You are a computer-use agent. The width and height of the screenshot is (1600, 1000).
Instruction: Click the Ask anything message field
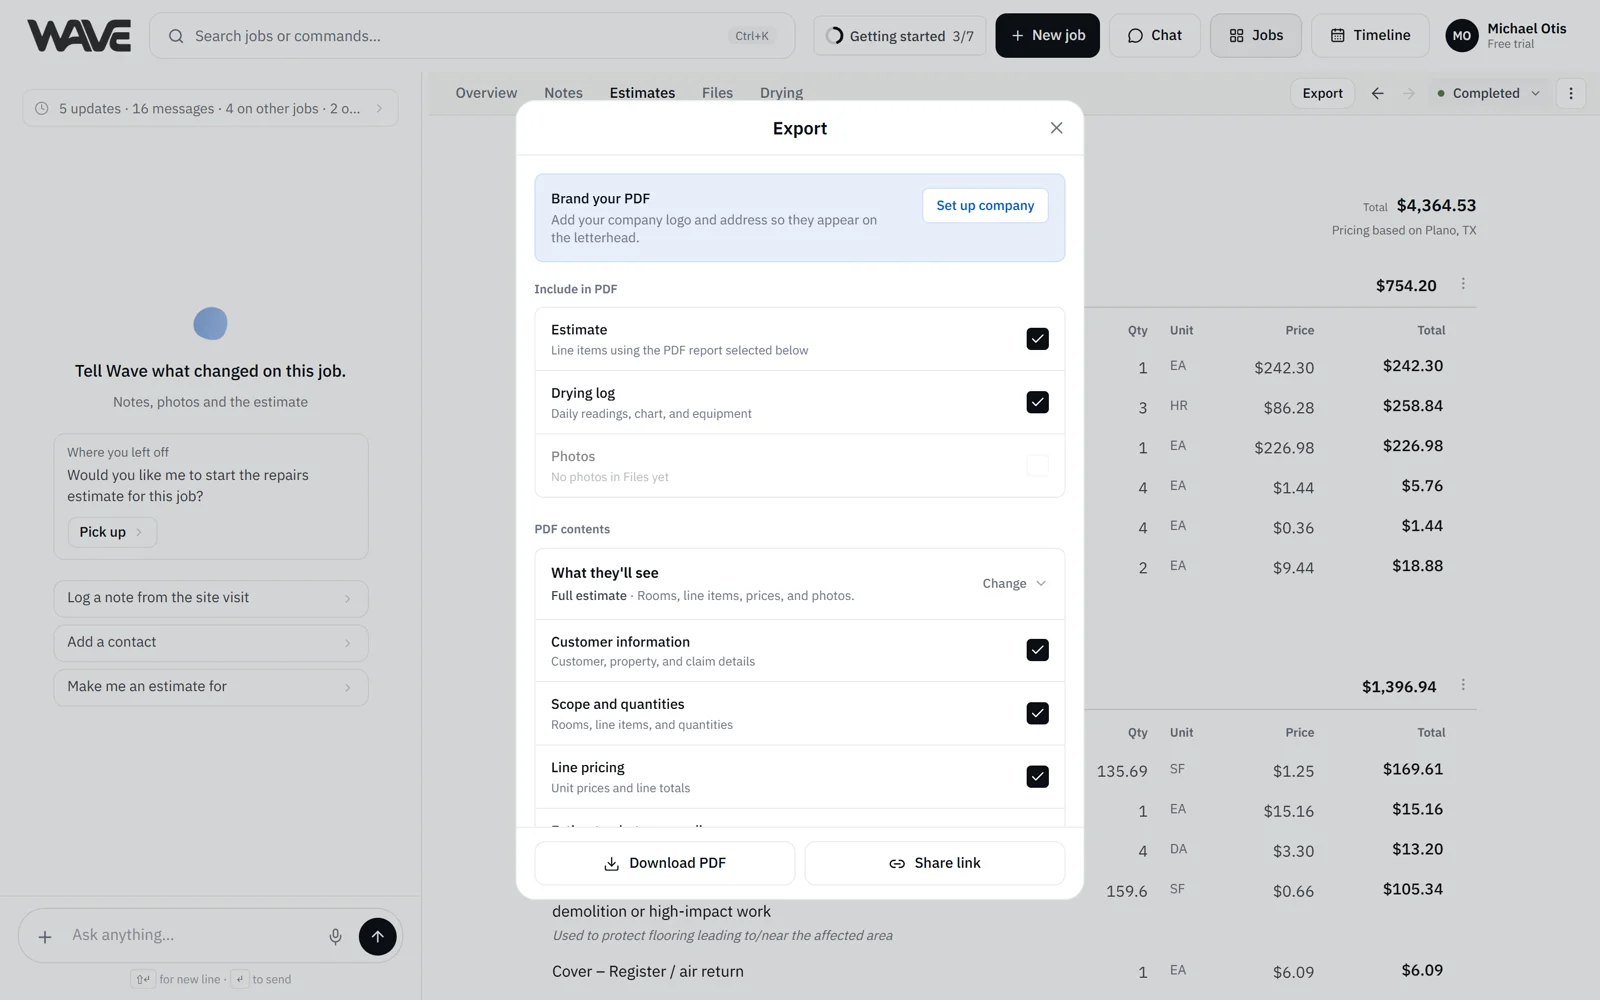[x=190, y=935]
